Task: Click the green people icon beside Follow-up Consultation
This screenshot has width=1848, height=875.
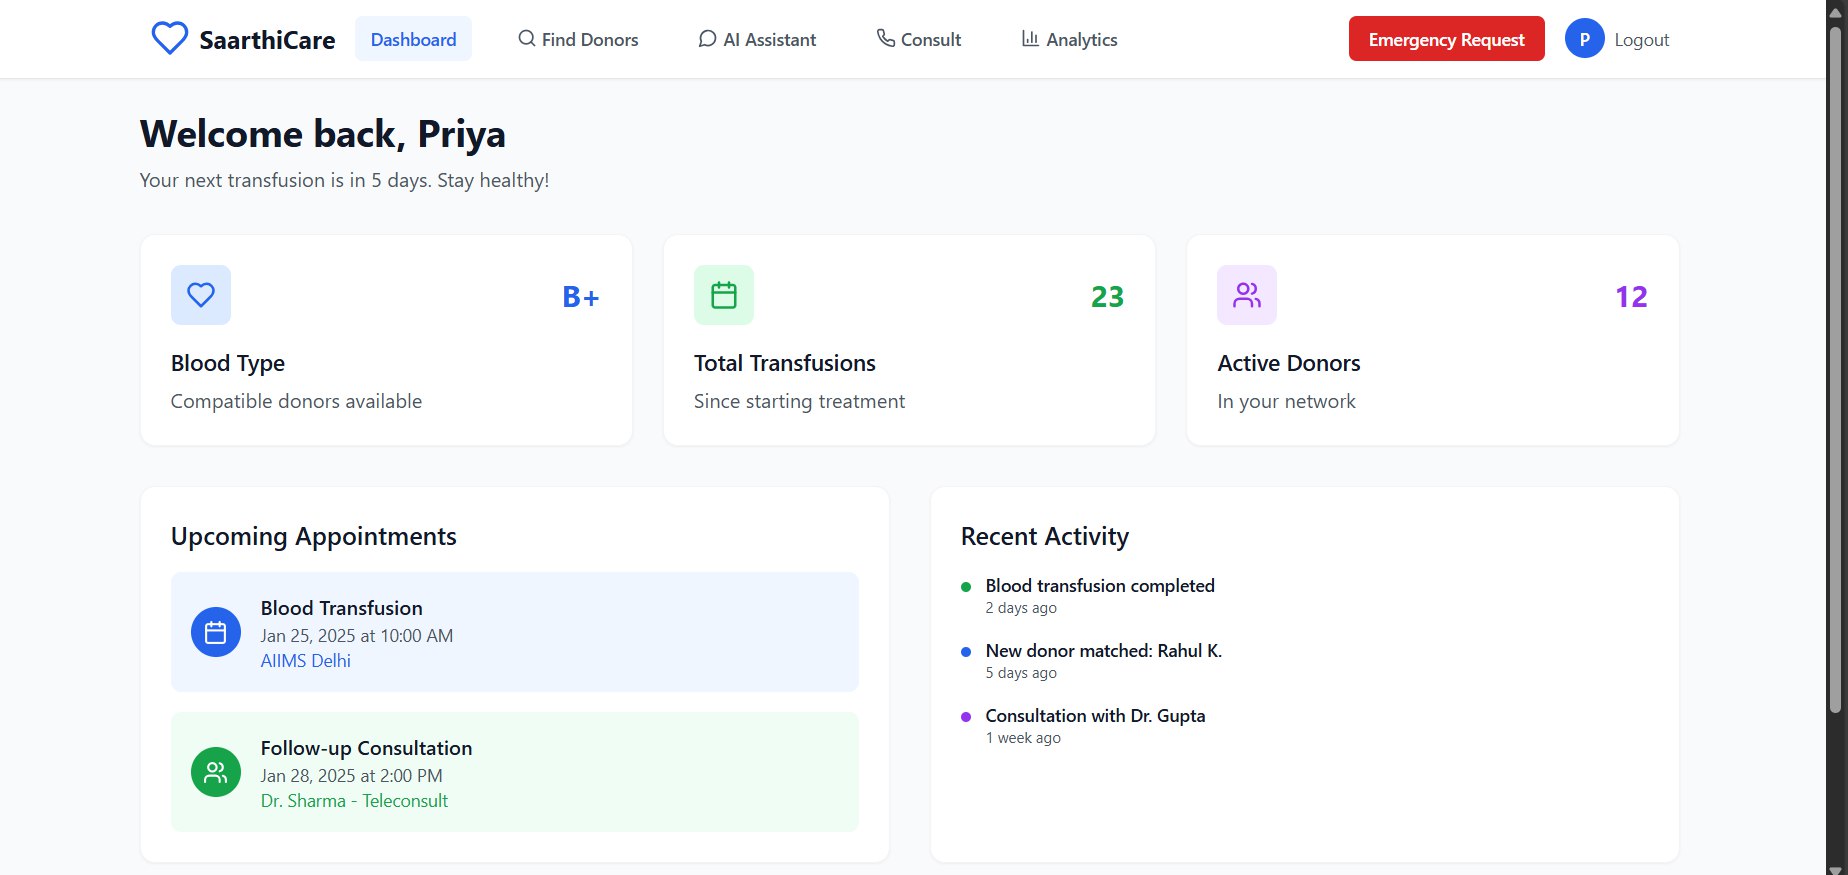Action: pyautogui.click(x=216, y=772)
